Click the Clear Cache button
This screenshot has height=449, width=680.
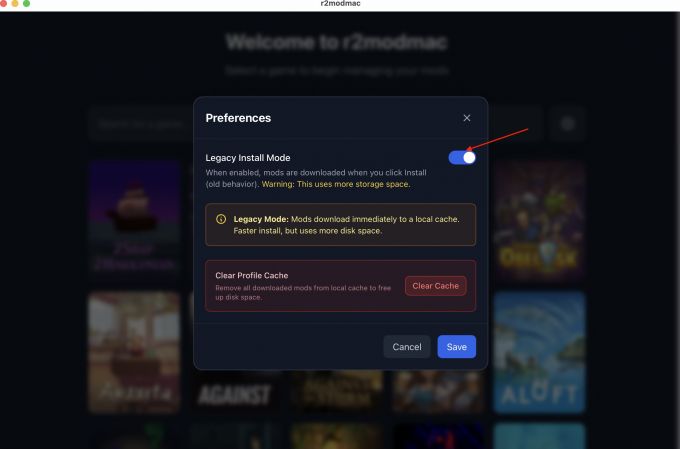pyautogui.click(x=435, y=286)
